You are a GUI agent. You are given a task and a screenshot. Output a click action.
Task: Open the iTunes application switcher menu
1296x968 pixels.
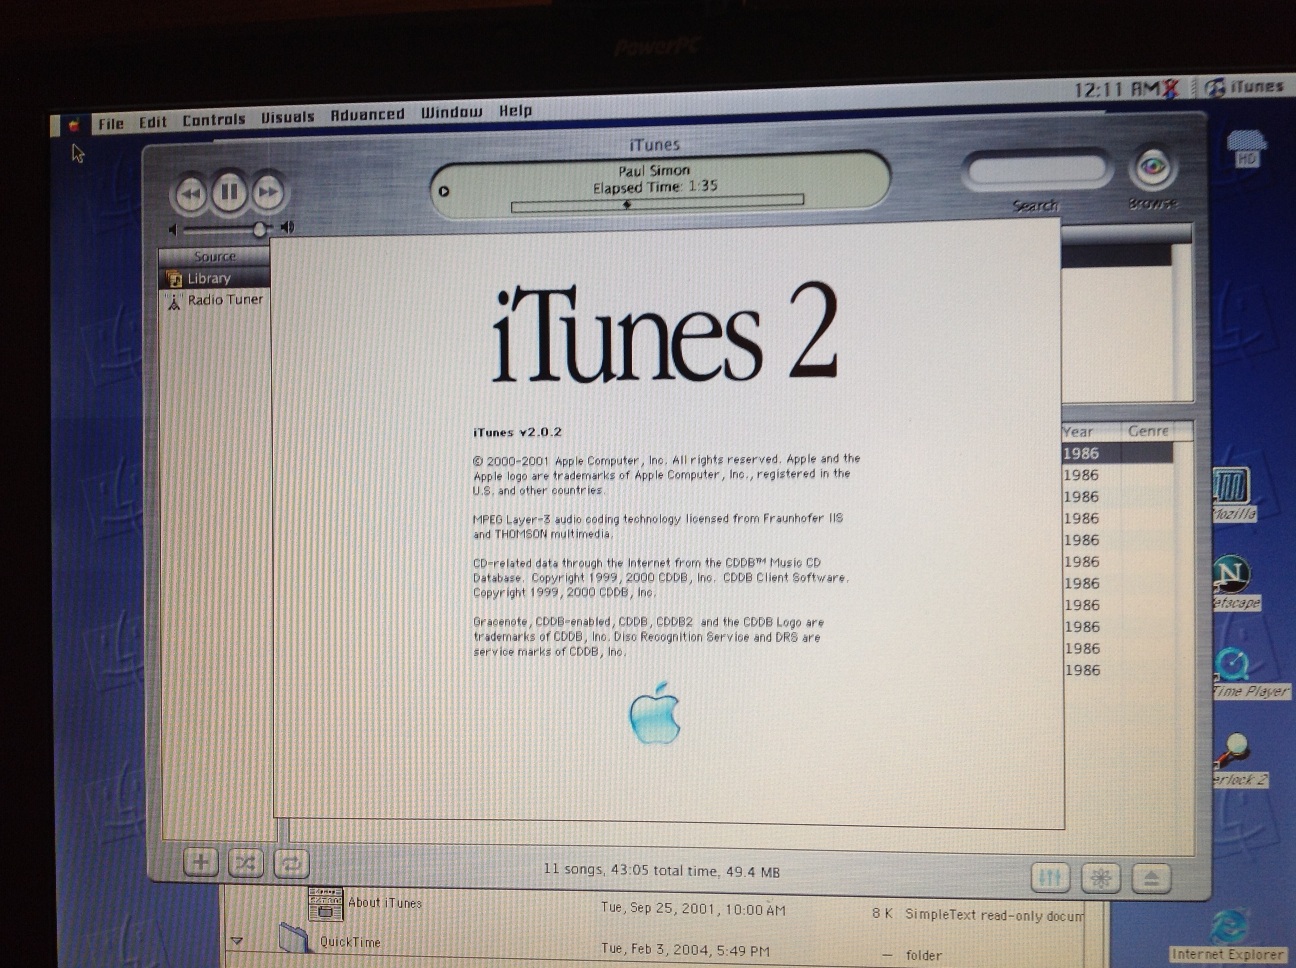coord(1244,87)
